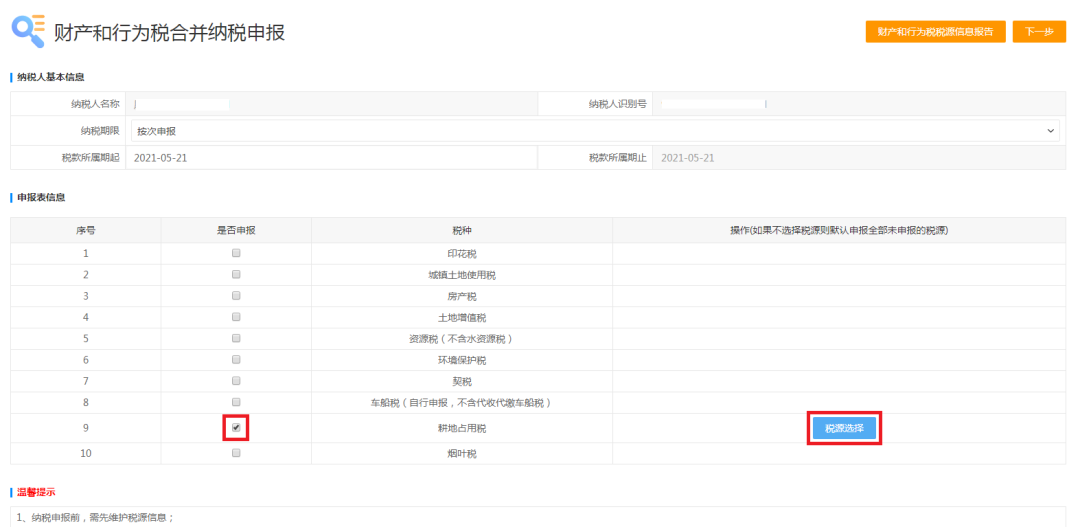Check the 烟叶税 checkbox

point(236,453)
